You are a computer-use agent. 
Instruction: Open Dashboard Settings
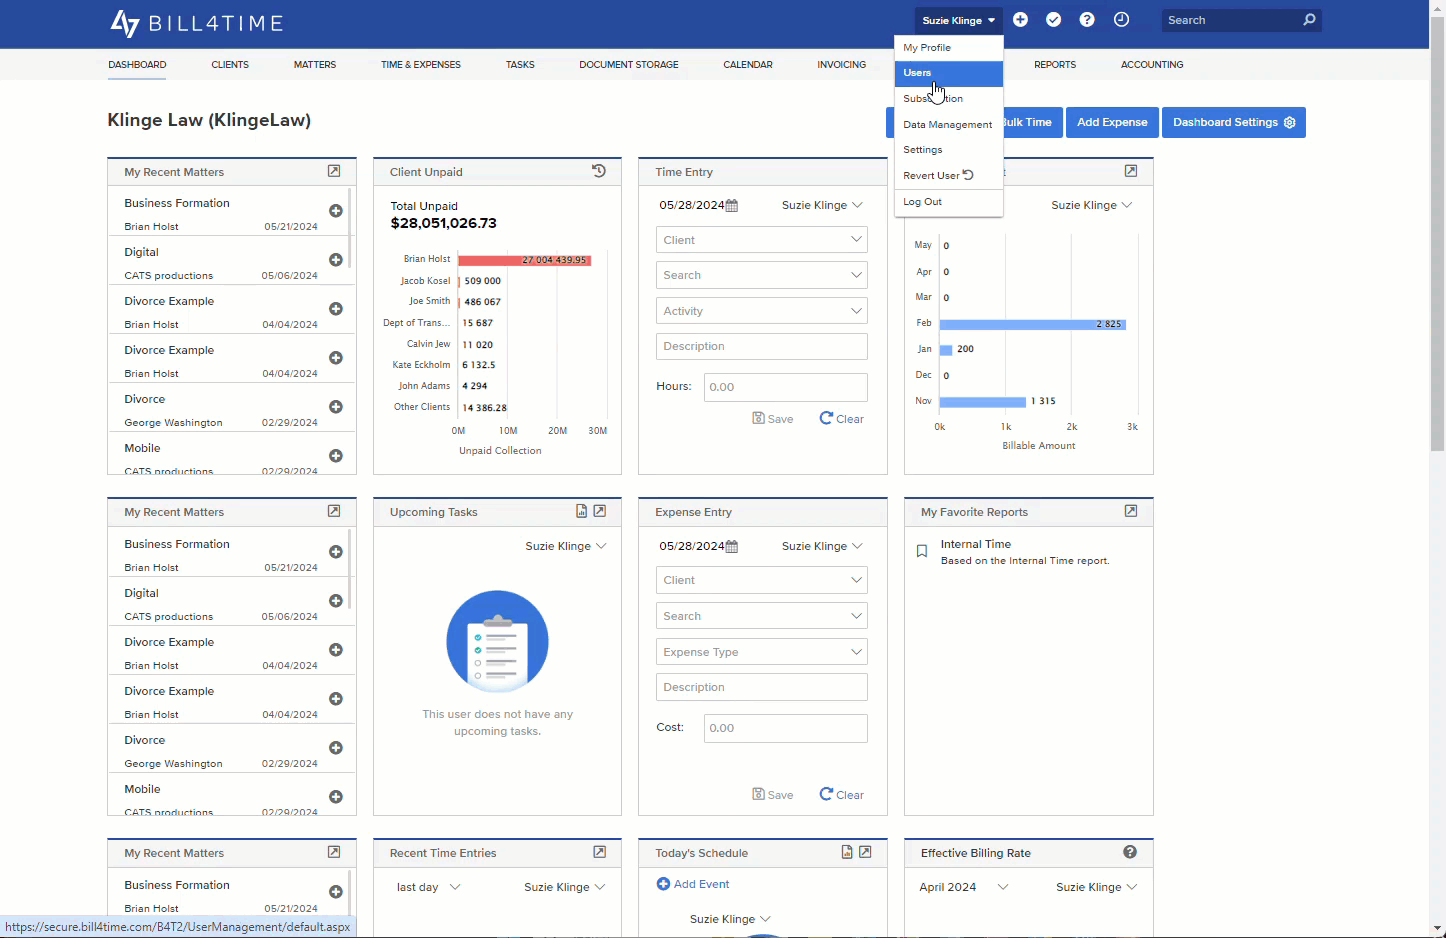(1234, 122)
